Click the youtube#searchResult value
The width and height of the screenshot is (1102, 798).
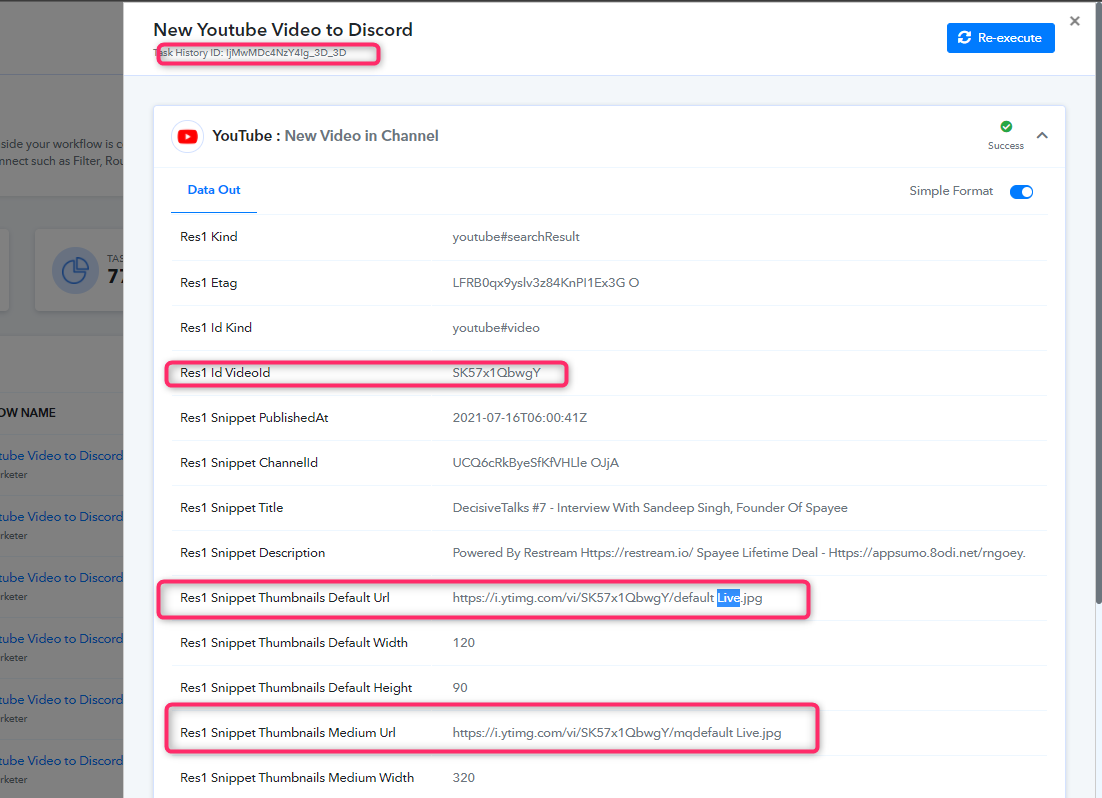[x=516, y=237]
